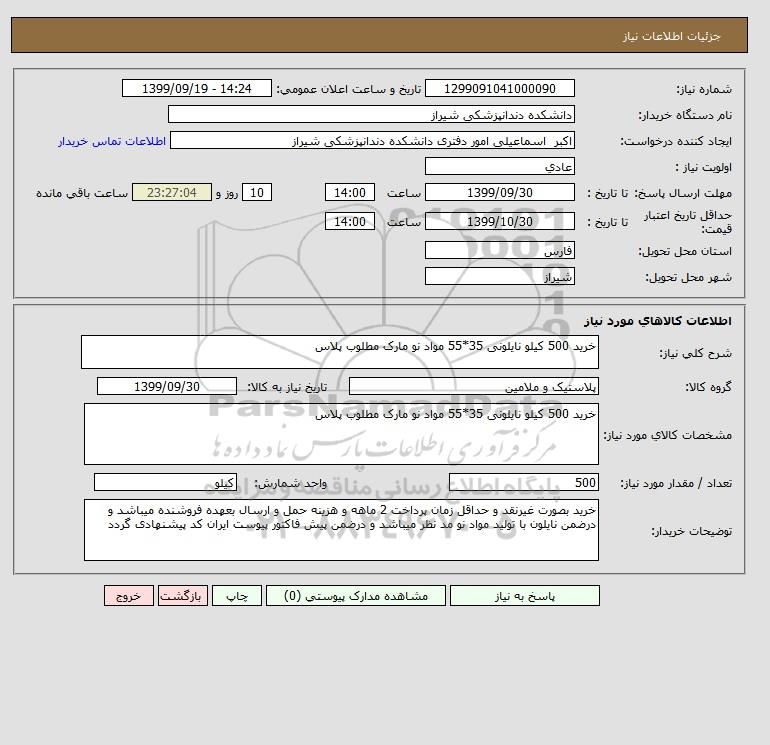Click the response deadline time 14:00 field
This screenshot has width=770, height=745.
click(350, 193)
